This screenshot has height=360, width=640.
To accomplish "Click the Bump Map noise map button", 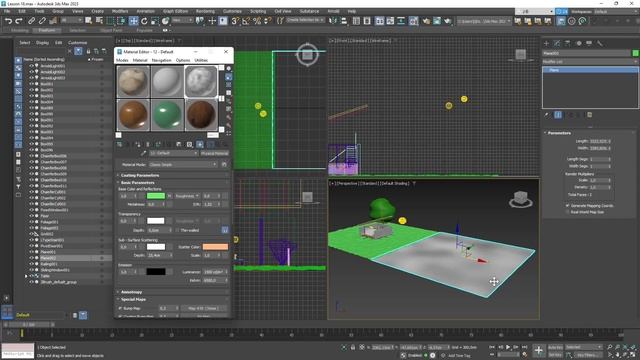I will point(204,309).
